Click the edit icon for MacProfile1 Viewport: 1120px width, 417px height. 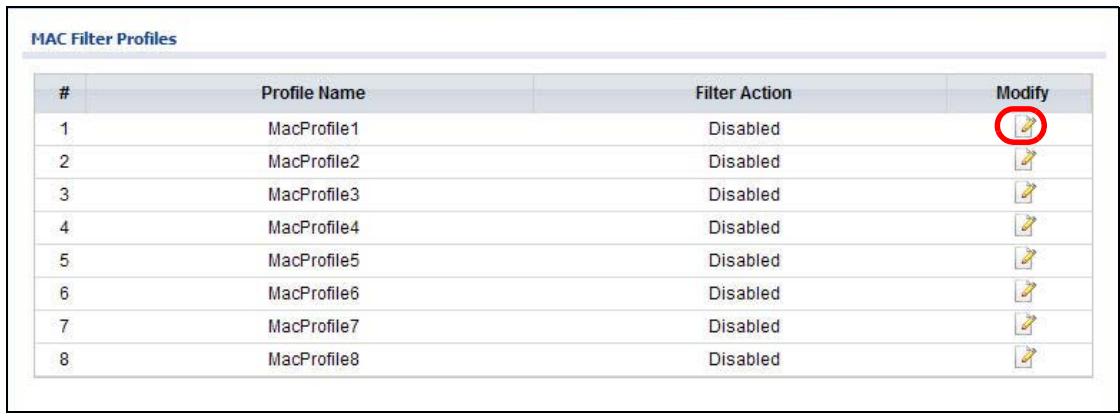tap(1024, 127)
